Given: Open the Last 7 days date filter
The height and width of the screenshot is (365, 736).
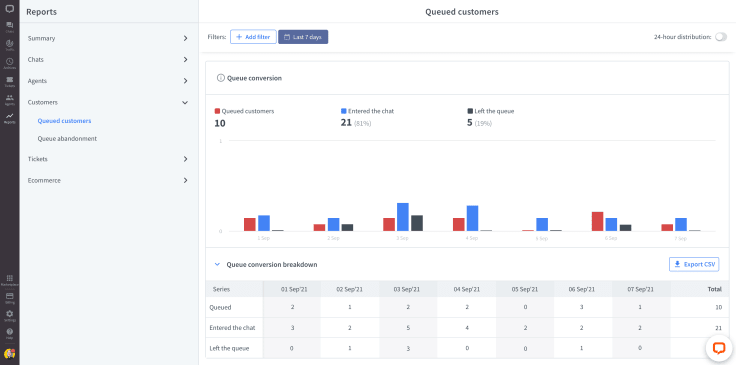Looking at the screenshot, I should coord(303,37).
